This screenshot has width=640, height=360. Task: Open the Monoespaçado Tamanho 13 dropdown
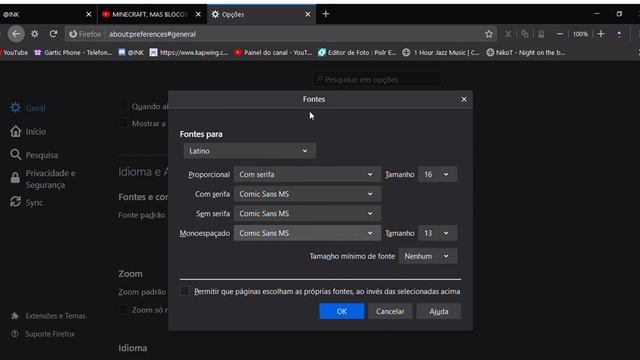(438, 233)
